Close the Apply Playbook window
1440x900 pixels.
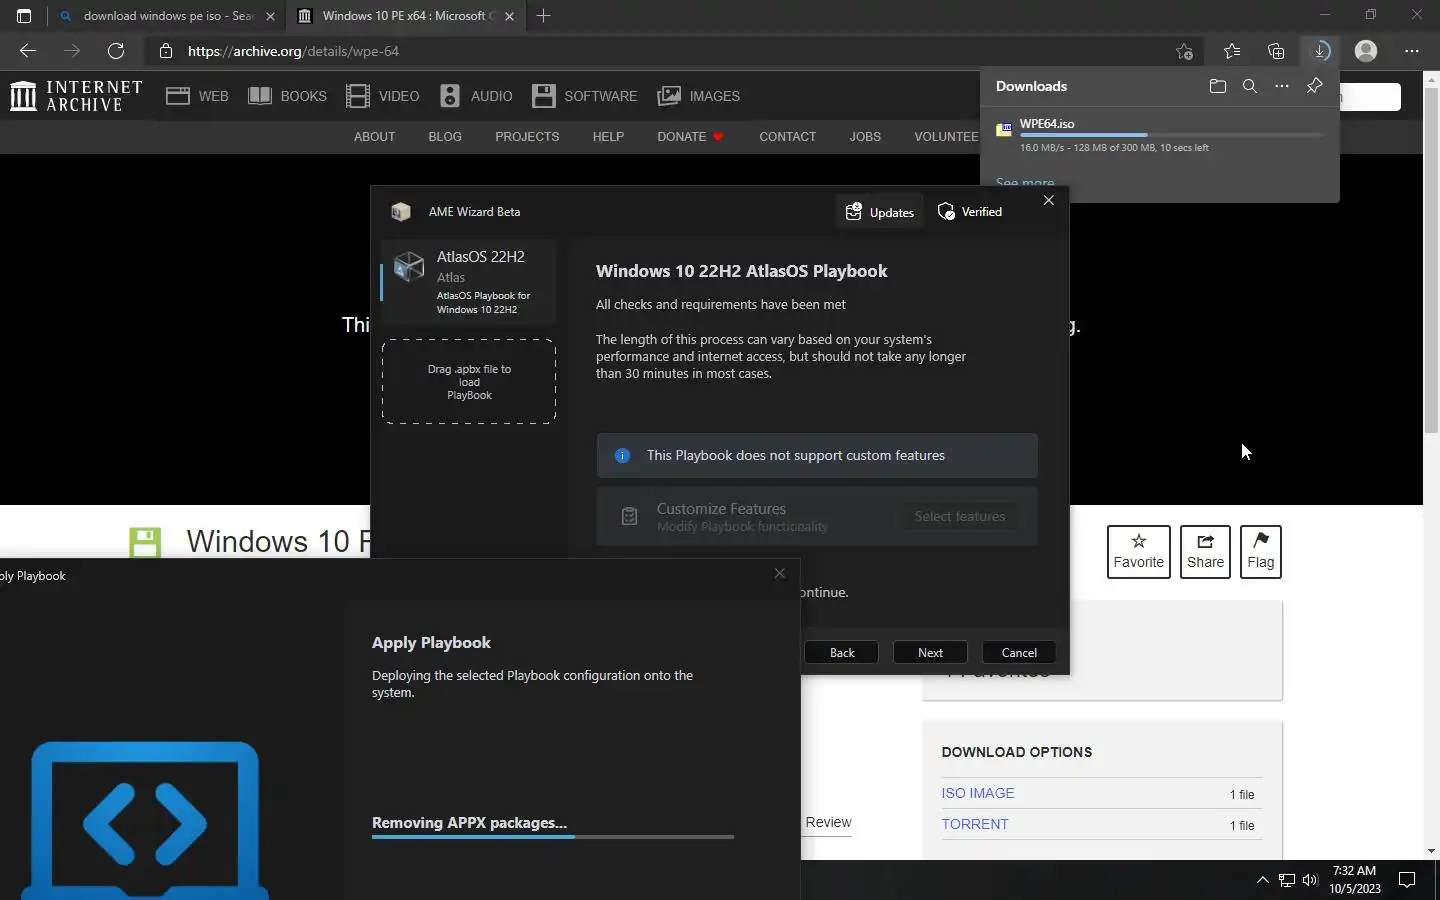click(x=780, y=573)
